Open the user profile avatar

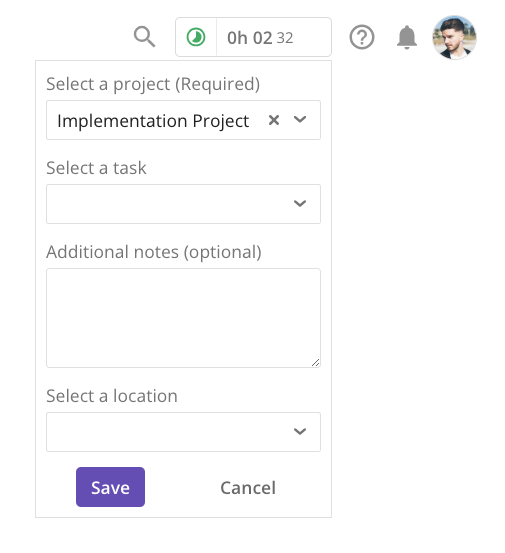[455, 37]
